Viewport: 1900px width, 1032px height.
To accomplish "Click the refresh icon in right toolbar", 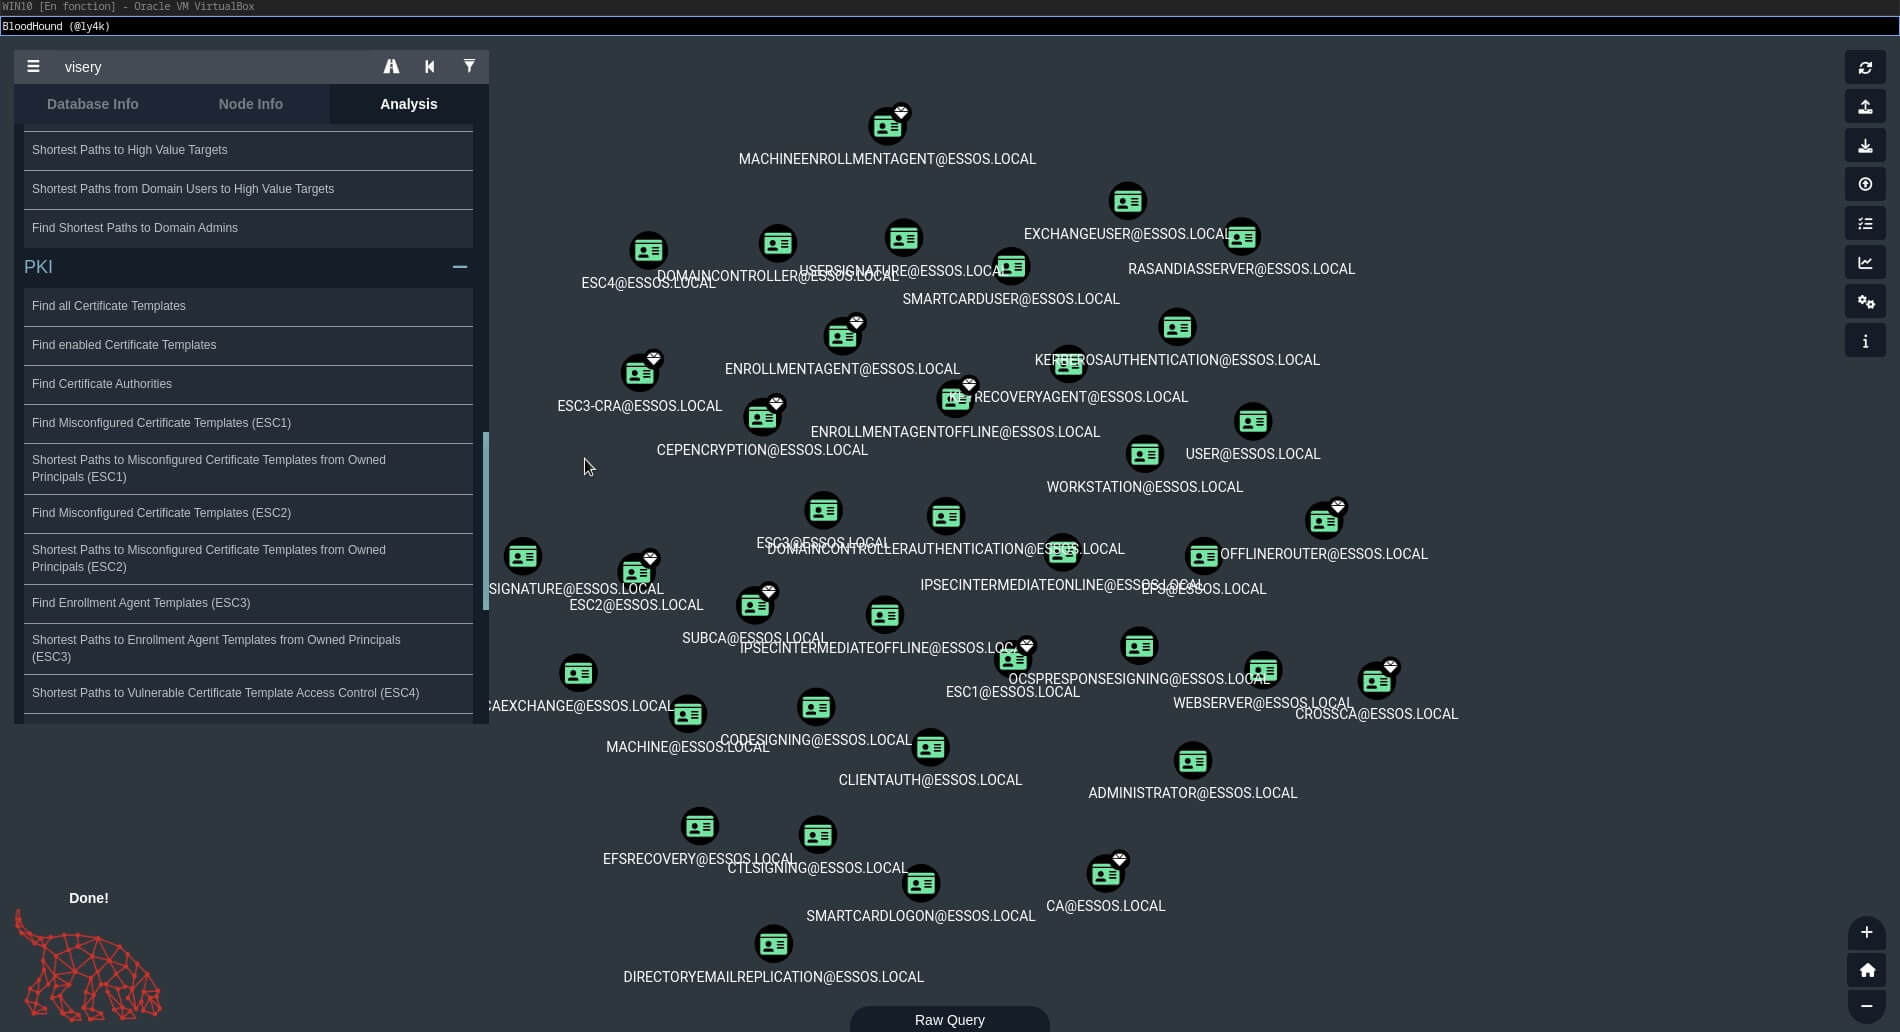I will point(1865,68).
